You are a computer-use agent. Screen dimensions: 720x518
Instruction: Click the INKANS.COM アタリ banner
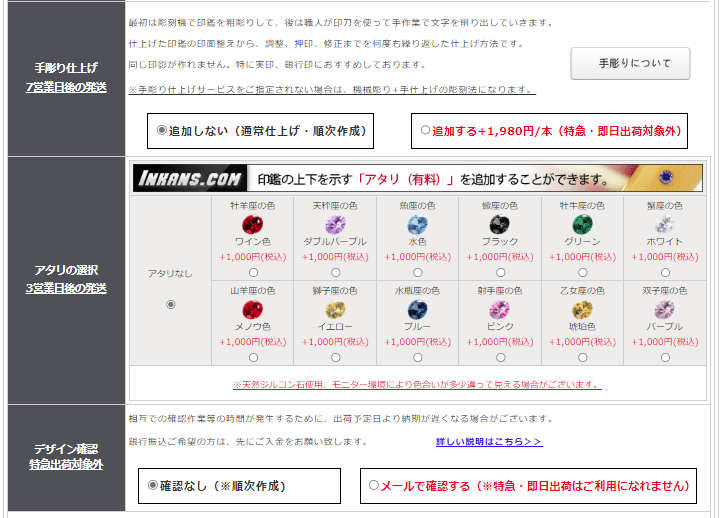[x=417, y=178]
